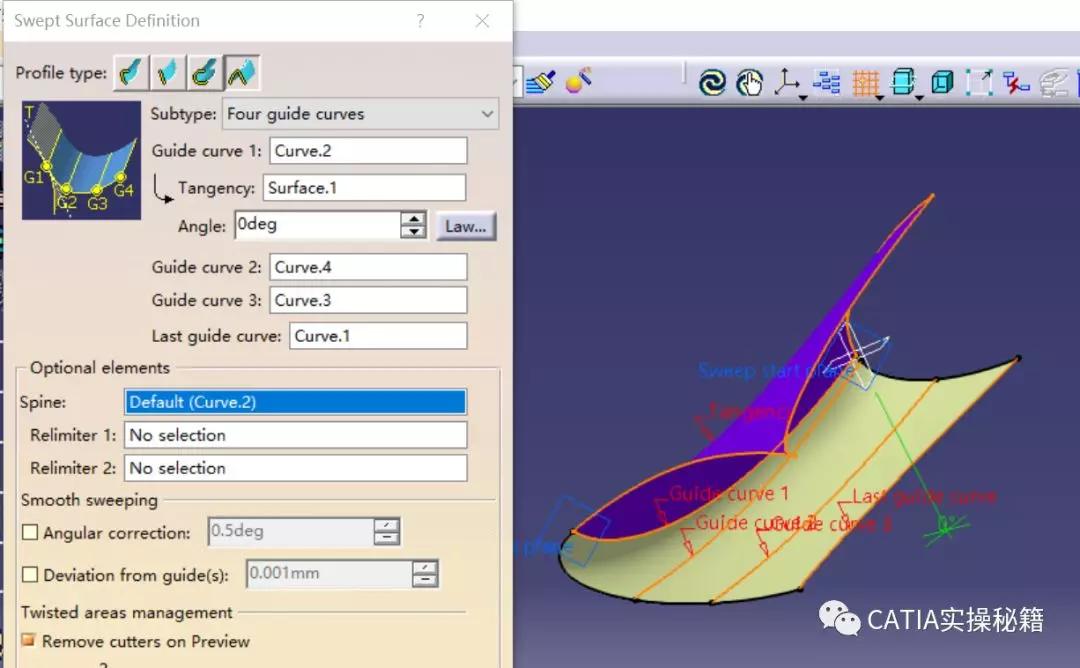
Task: Click the orange grid toolbar icon
Action: pyautogui.click(x=866, y=83)
